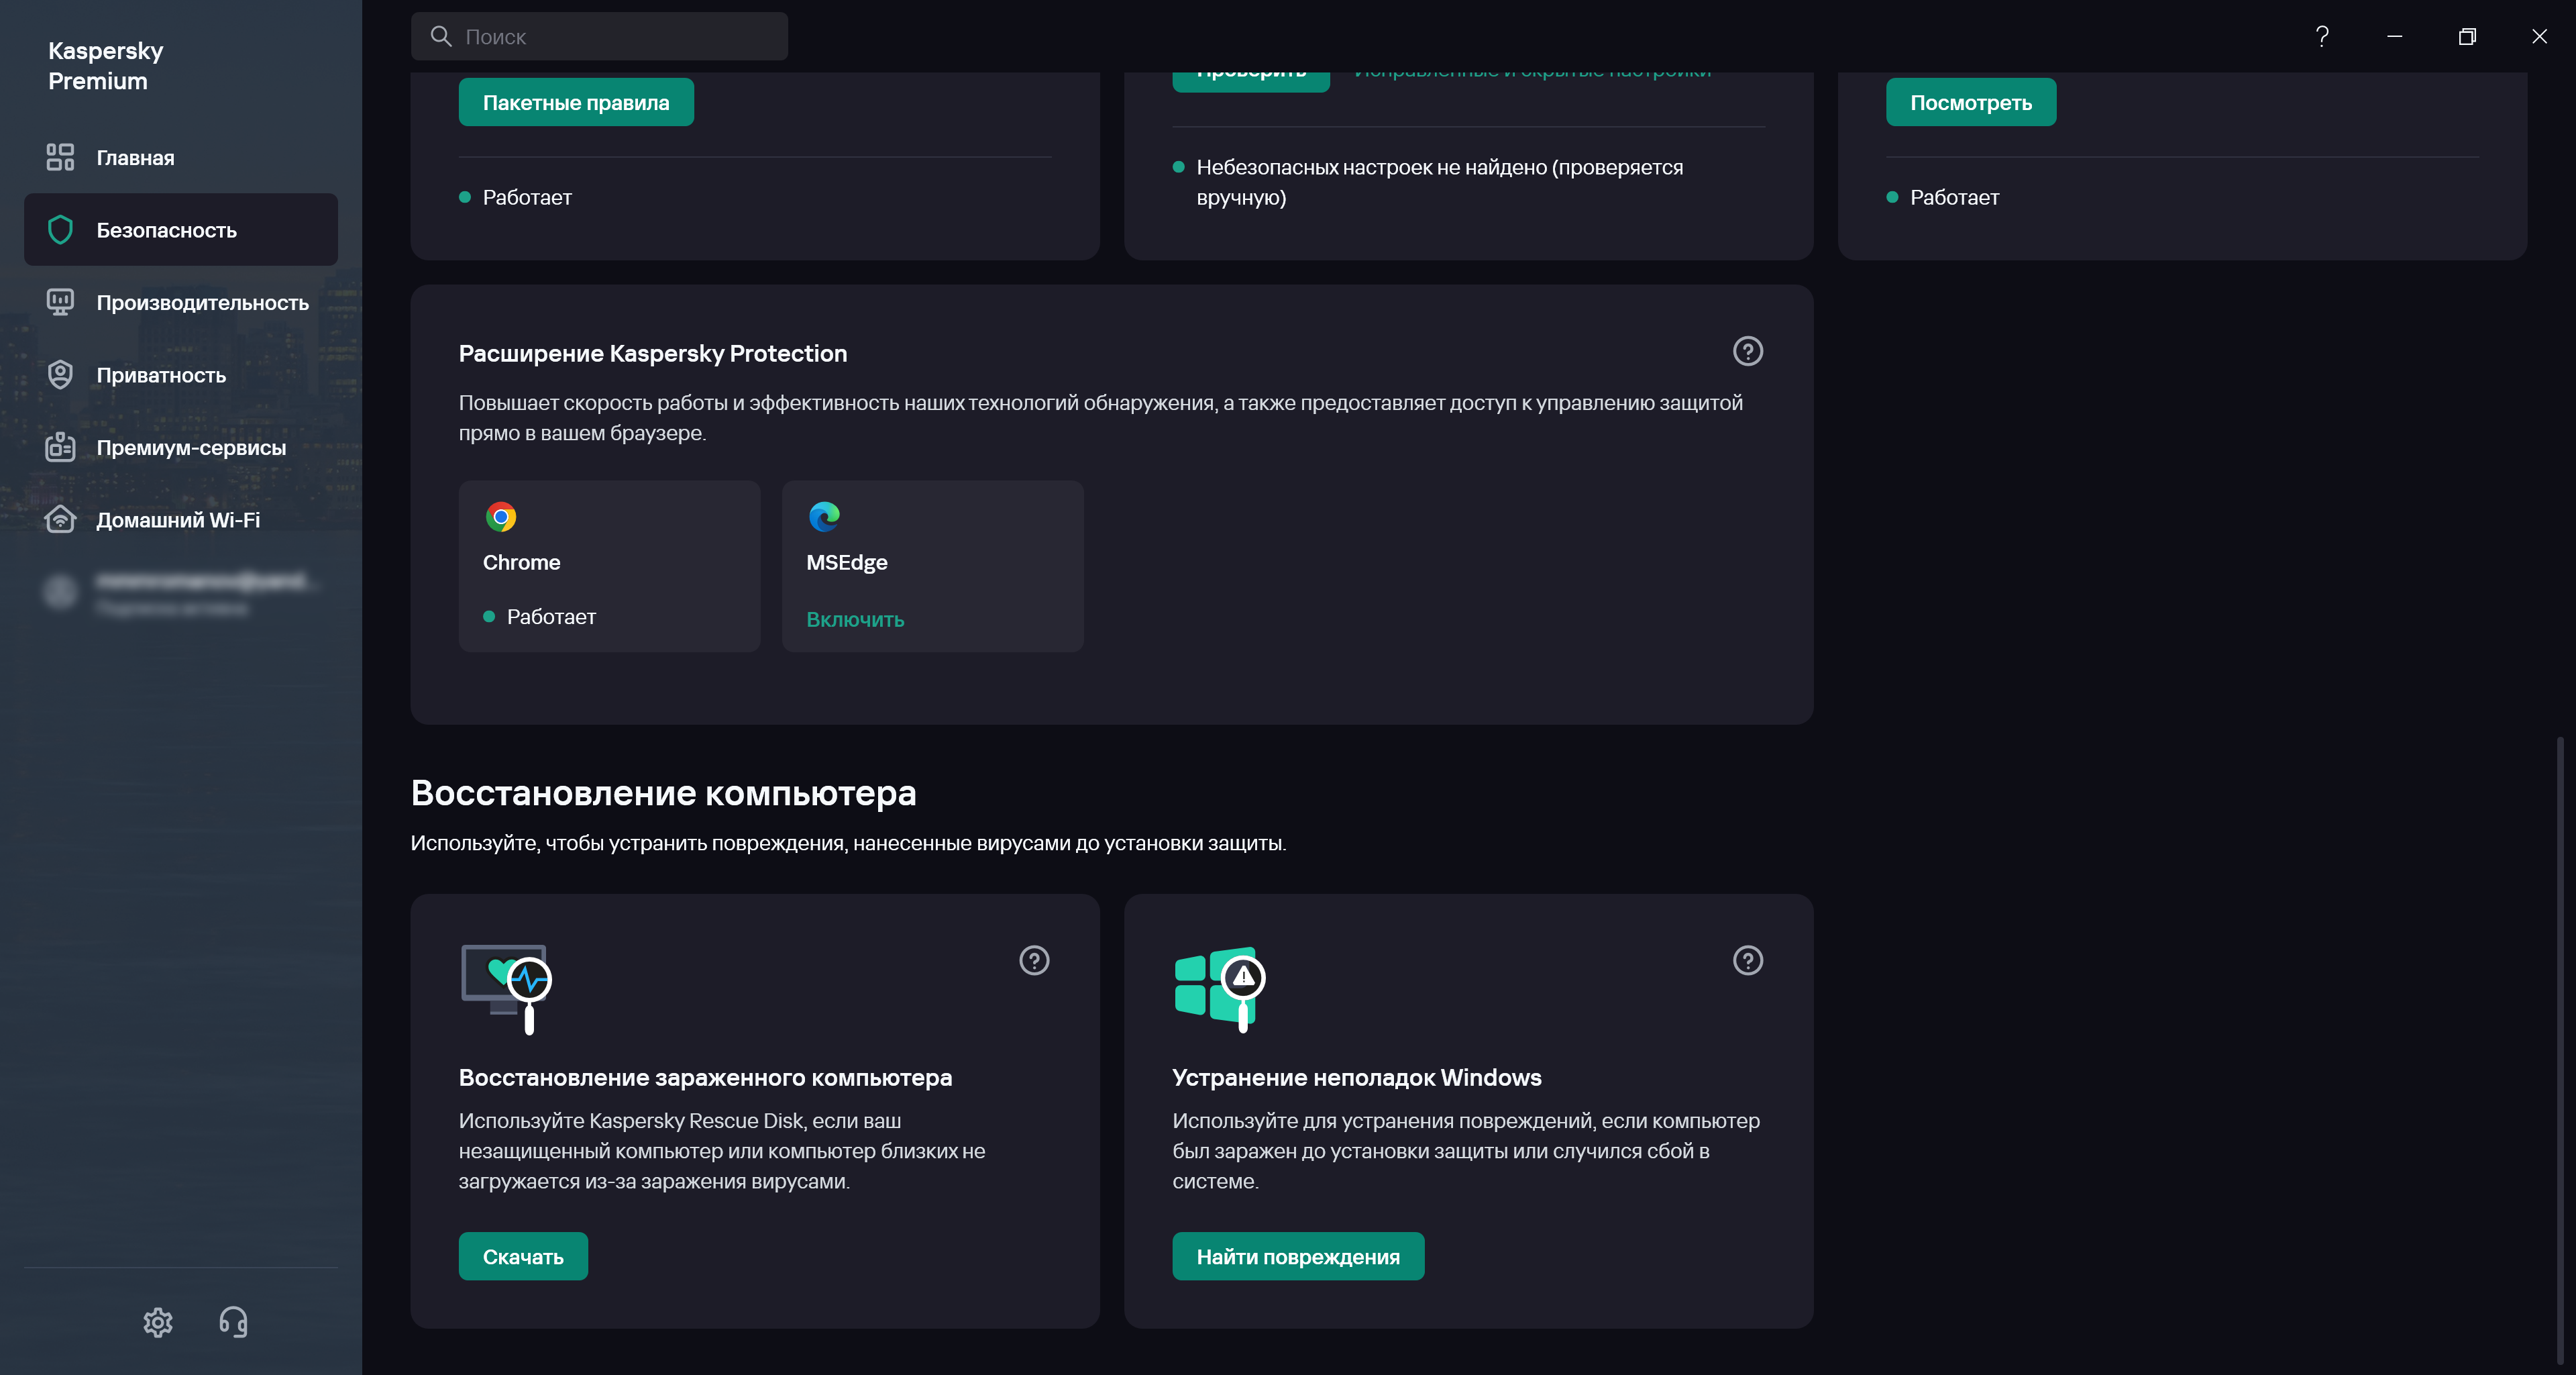The image size is (2576, 1375).
Task: Open Производительность section
Action: coord(202,303)
